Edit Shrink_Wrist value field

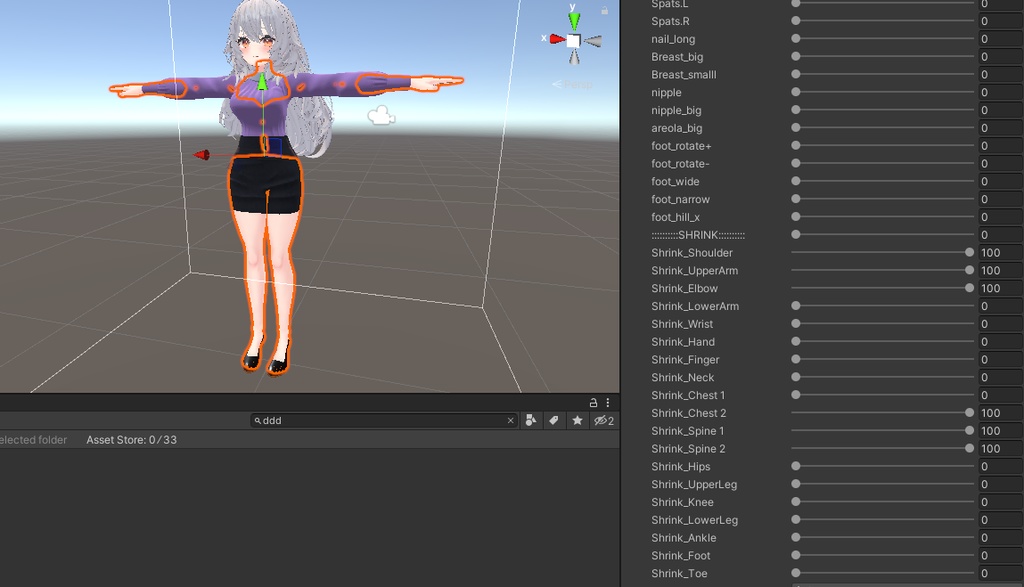click(x=1000, y=324)
